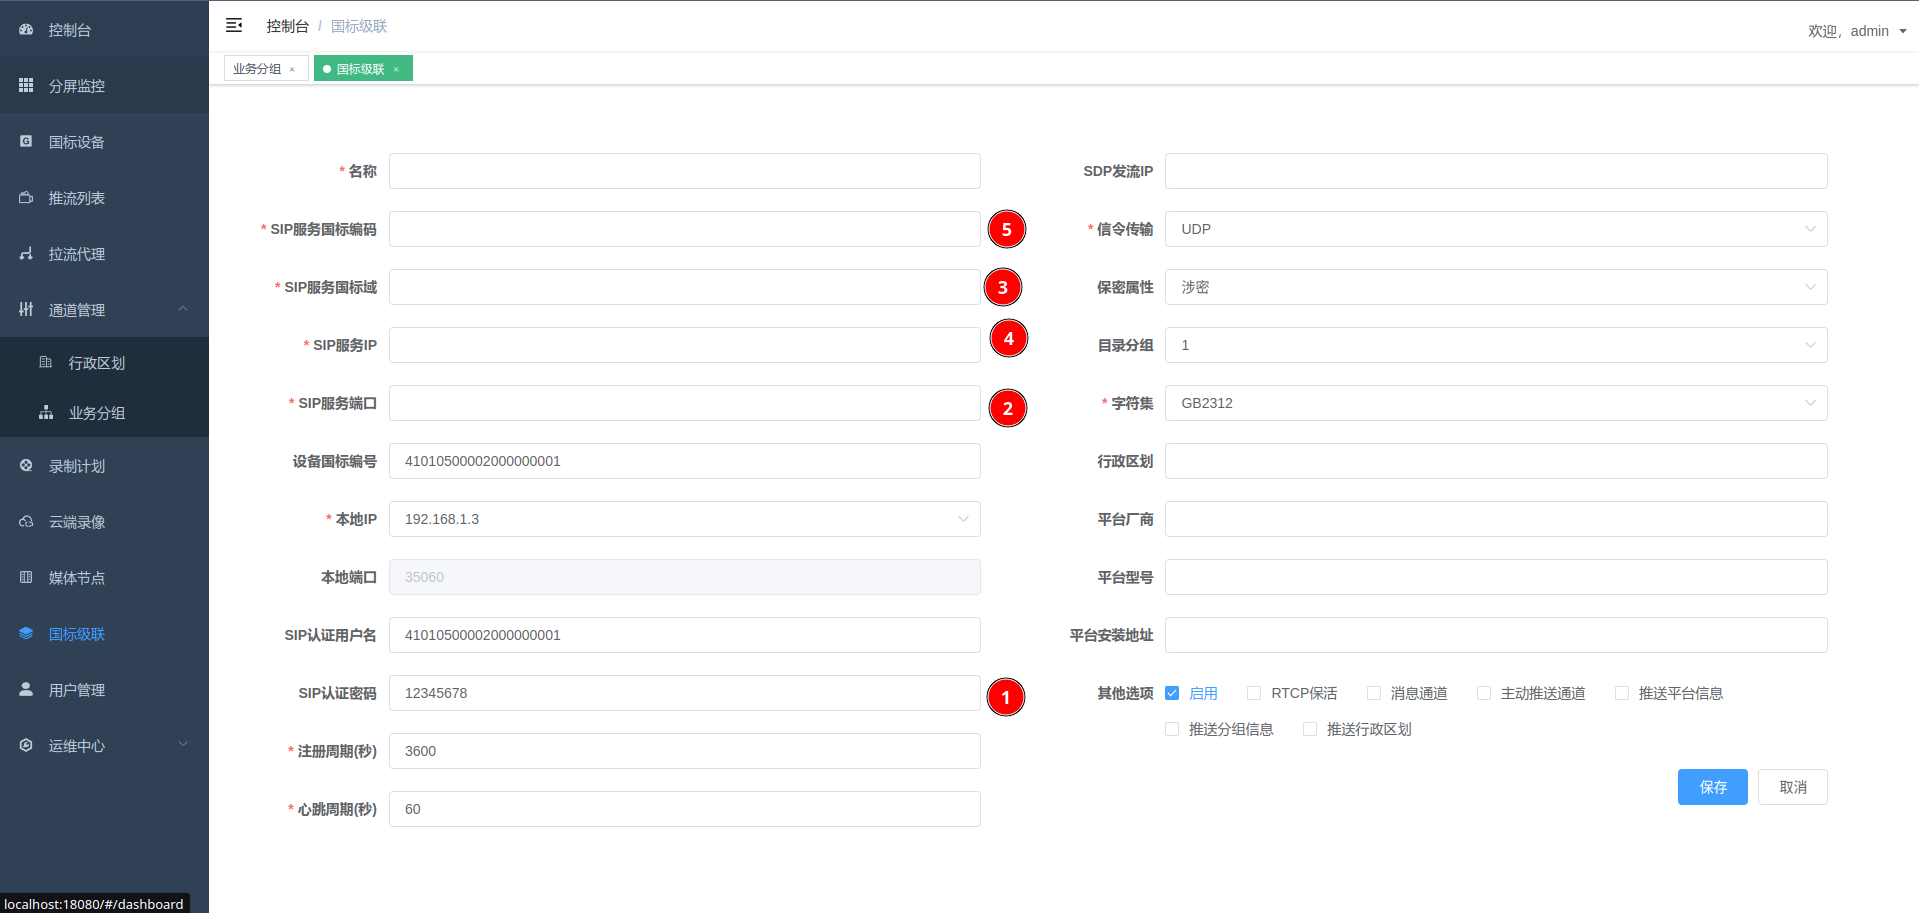
Task: Click the 云端录像 cloud icon
Action: 26,522
